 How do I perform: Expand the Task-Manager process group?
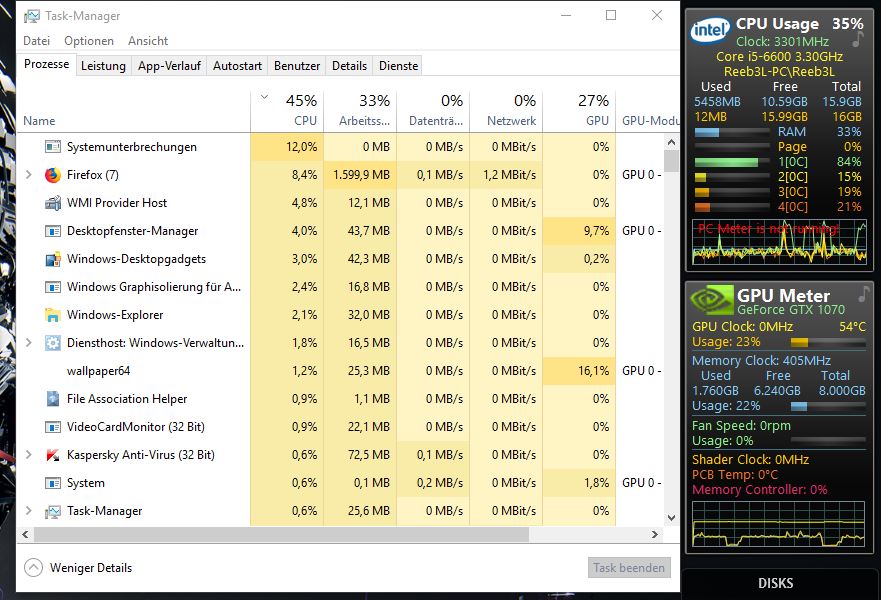click(29, 511)
